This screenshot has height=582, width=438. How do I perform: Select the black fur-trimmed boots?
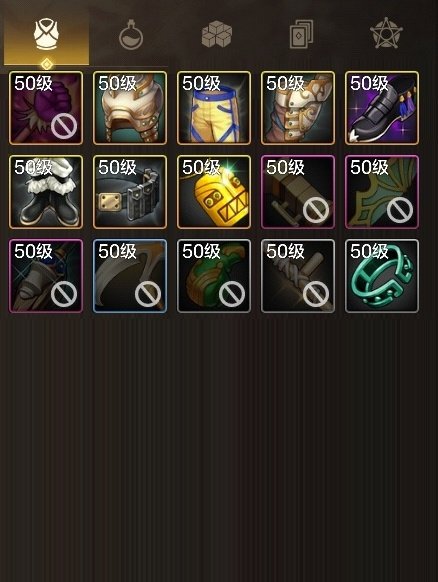pyautogui.click(x=46, y=192)
